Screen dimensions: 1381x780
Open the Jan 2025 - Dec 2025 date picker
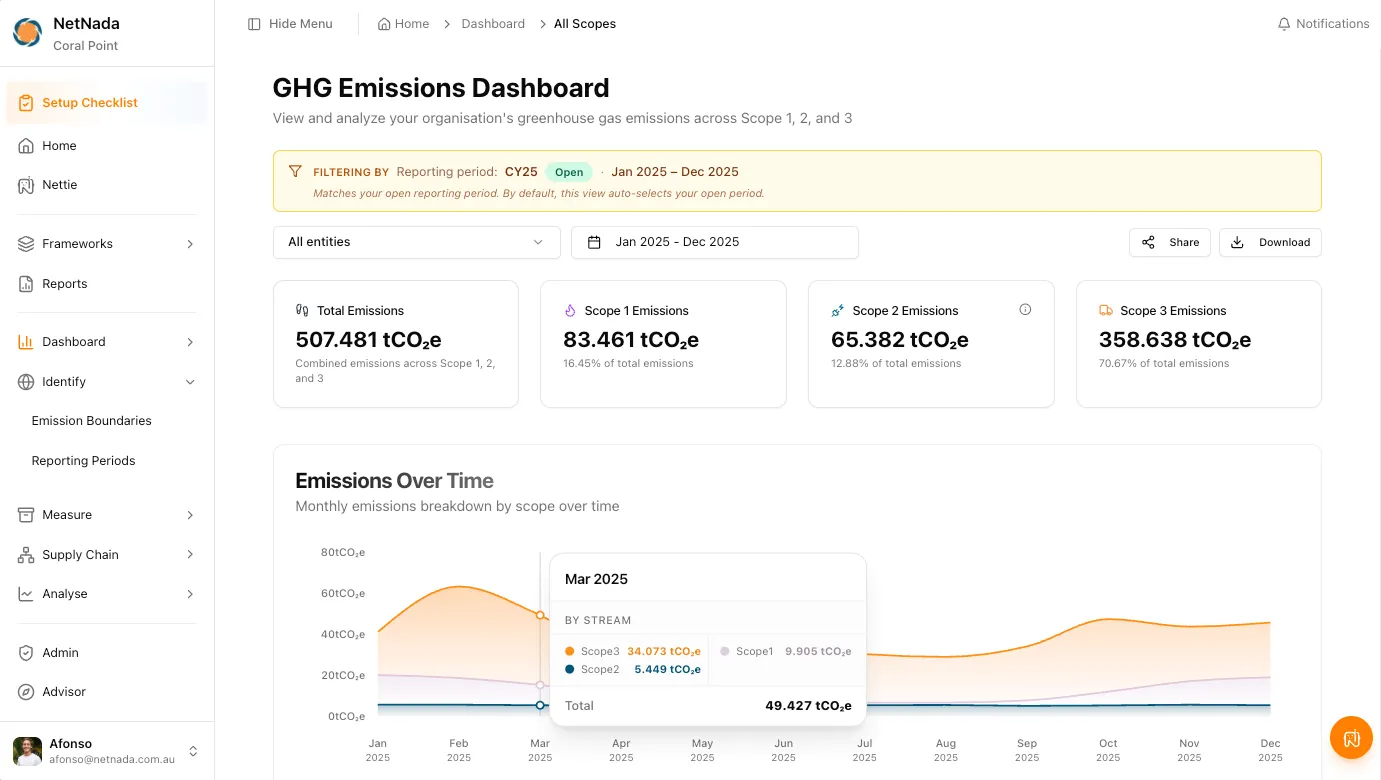tap(715, 242)
